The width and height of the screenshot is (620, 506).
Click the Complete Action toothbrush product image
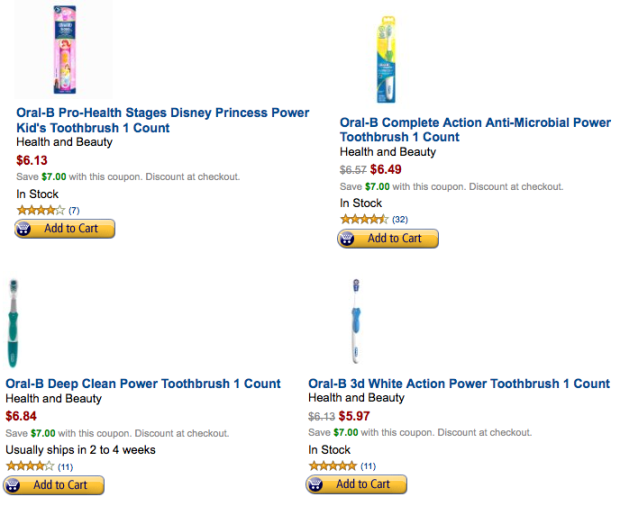[x=388, y=58]
